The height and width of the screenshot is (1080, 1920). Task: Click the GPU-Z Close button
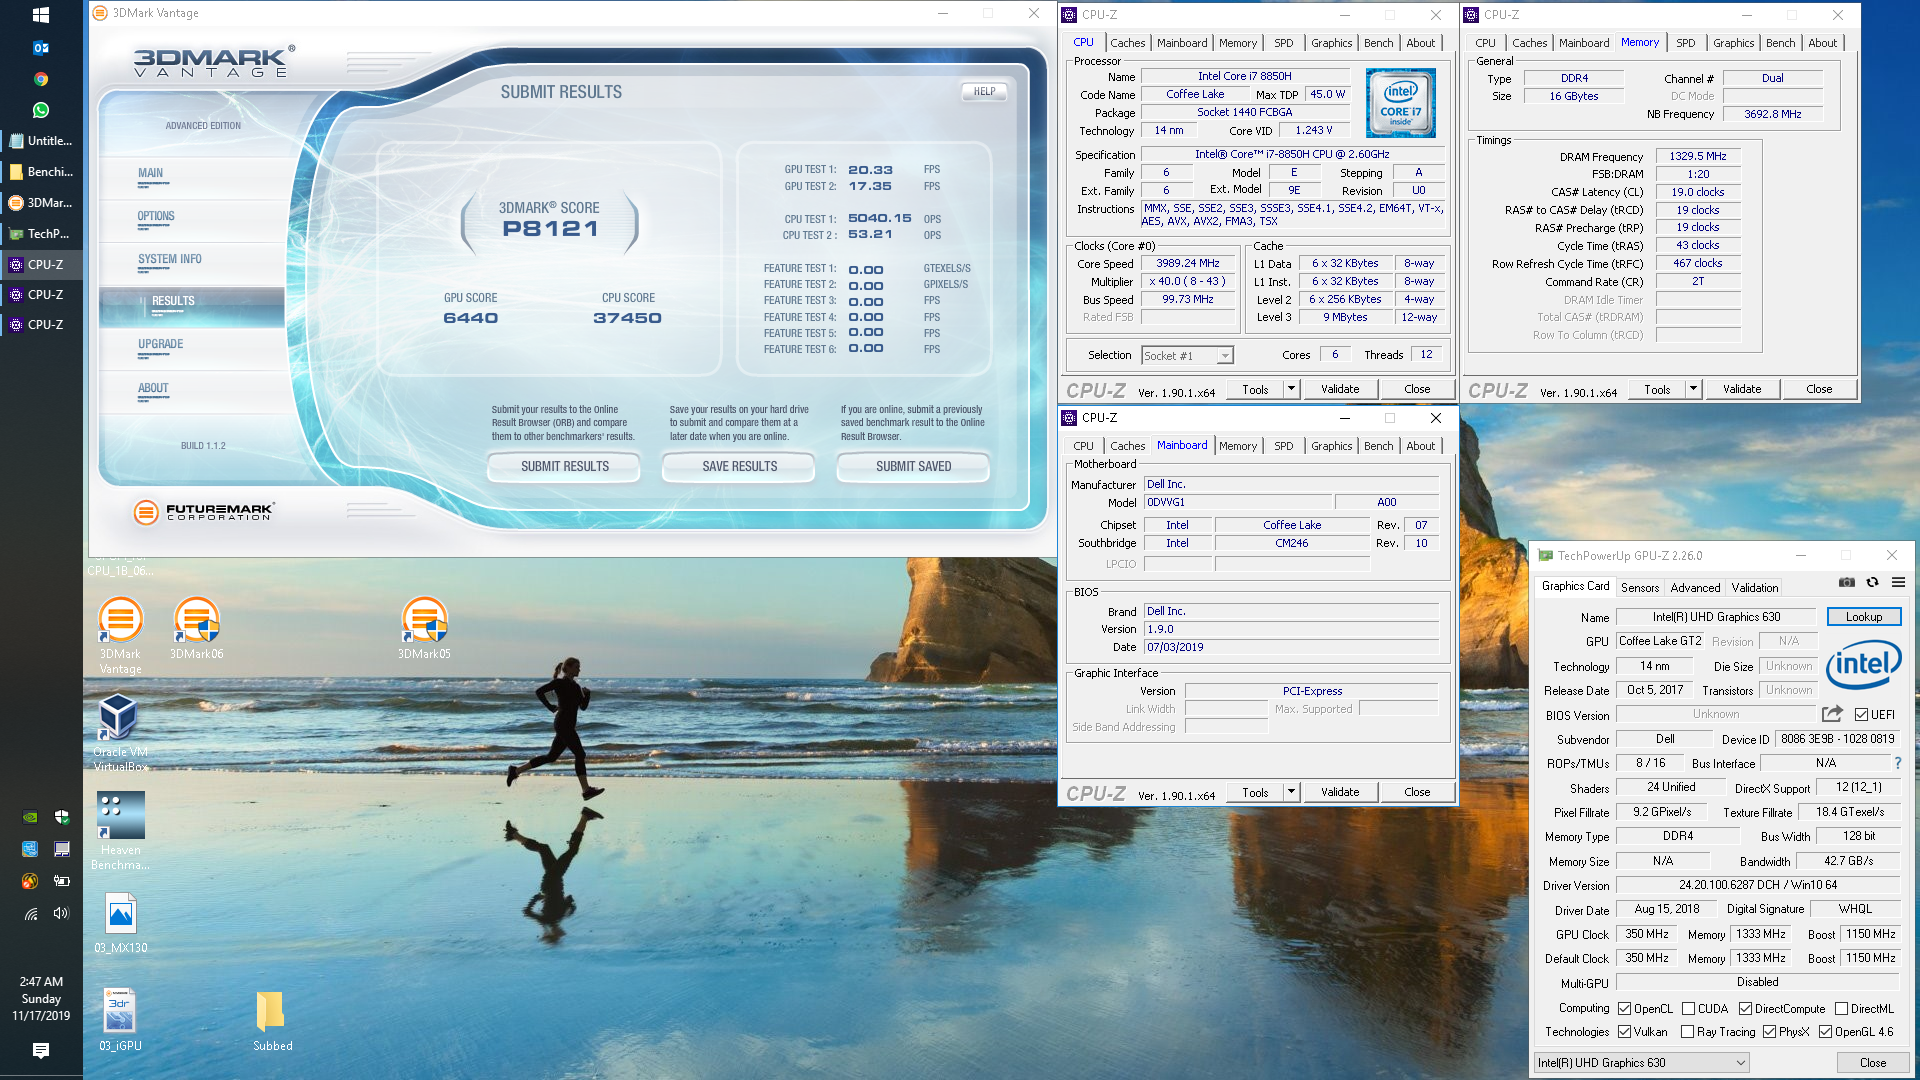point(1872,1063)
